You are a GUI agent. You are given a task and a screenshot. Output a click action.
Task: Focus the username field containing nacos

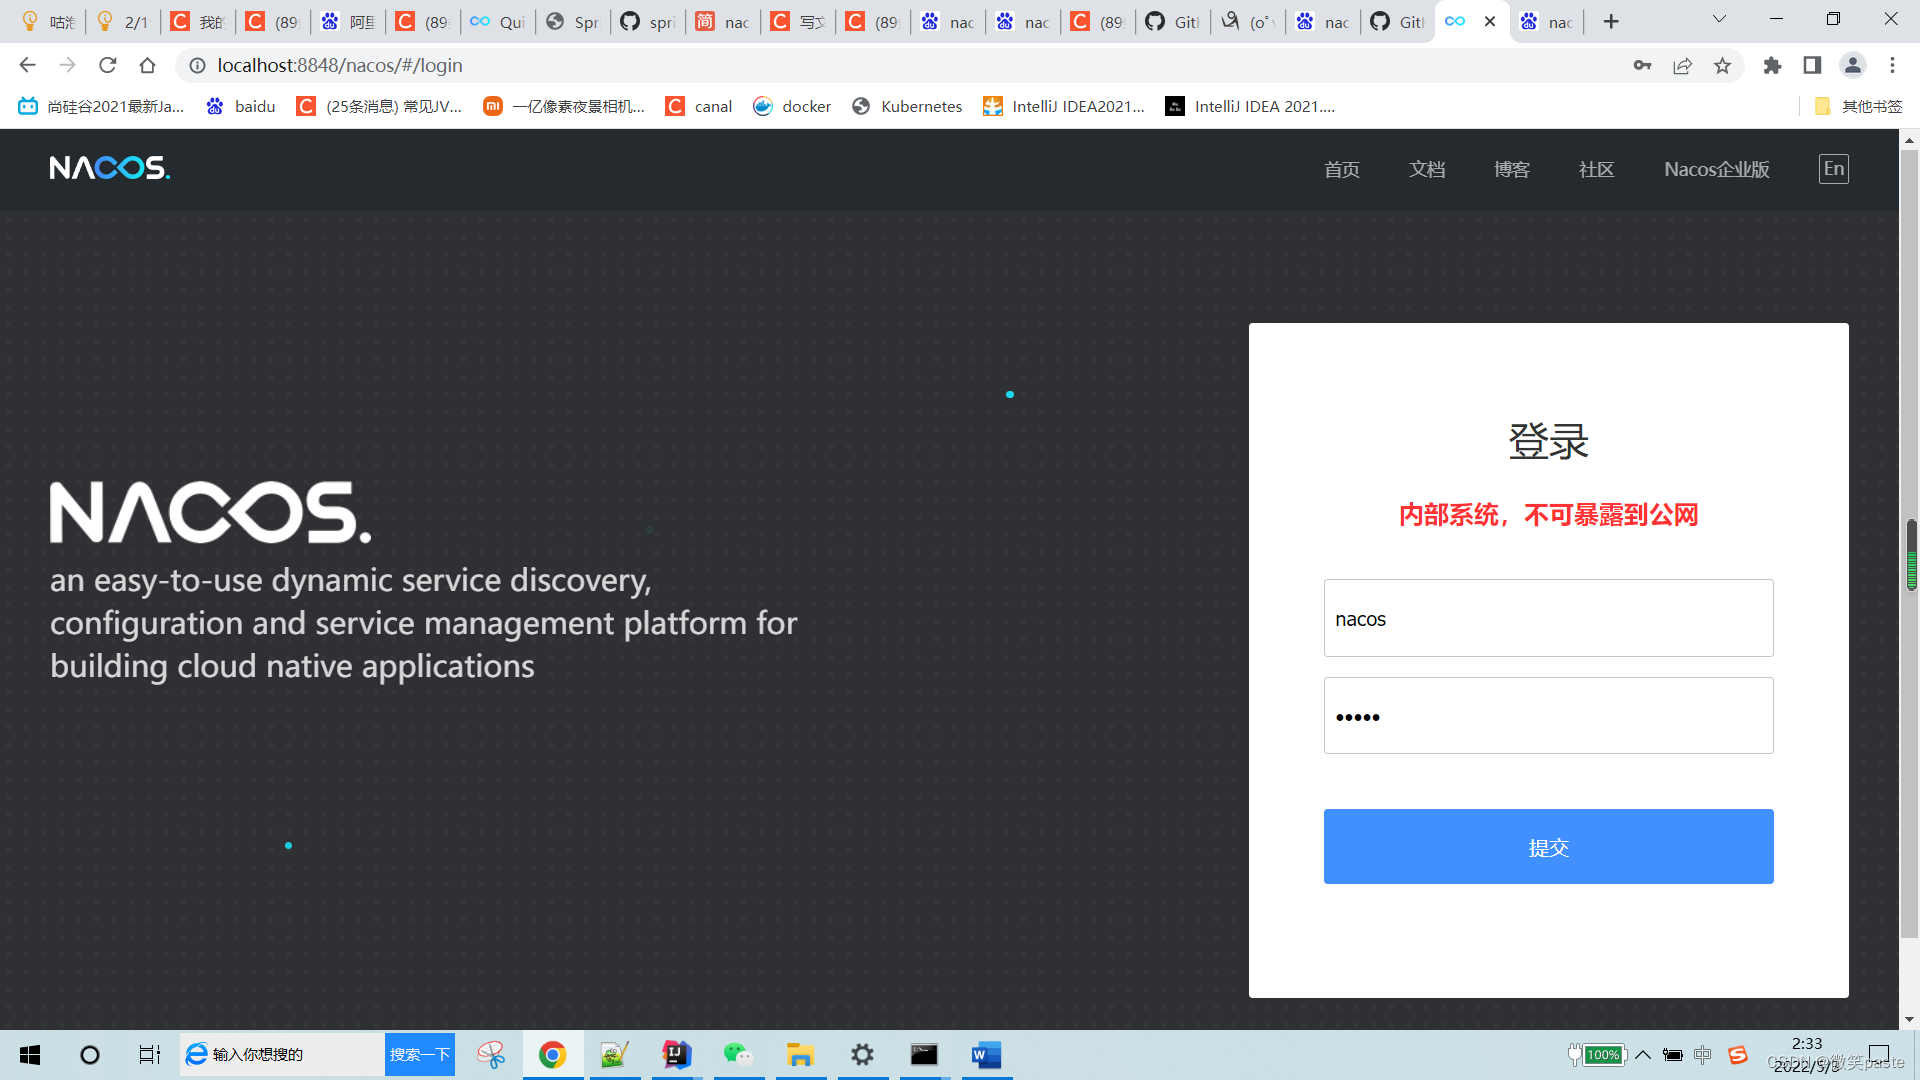pos(1548,618)
